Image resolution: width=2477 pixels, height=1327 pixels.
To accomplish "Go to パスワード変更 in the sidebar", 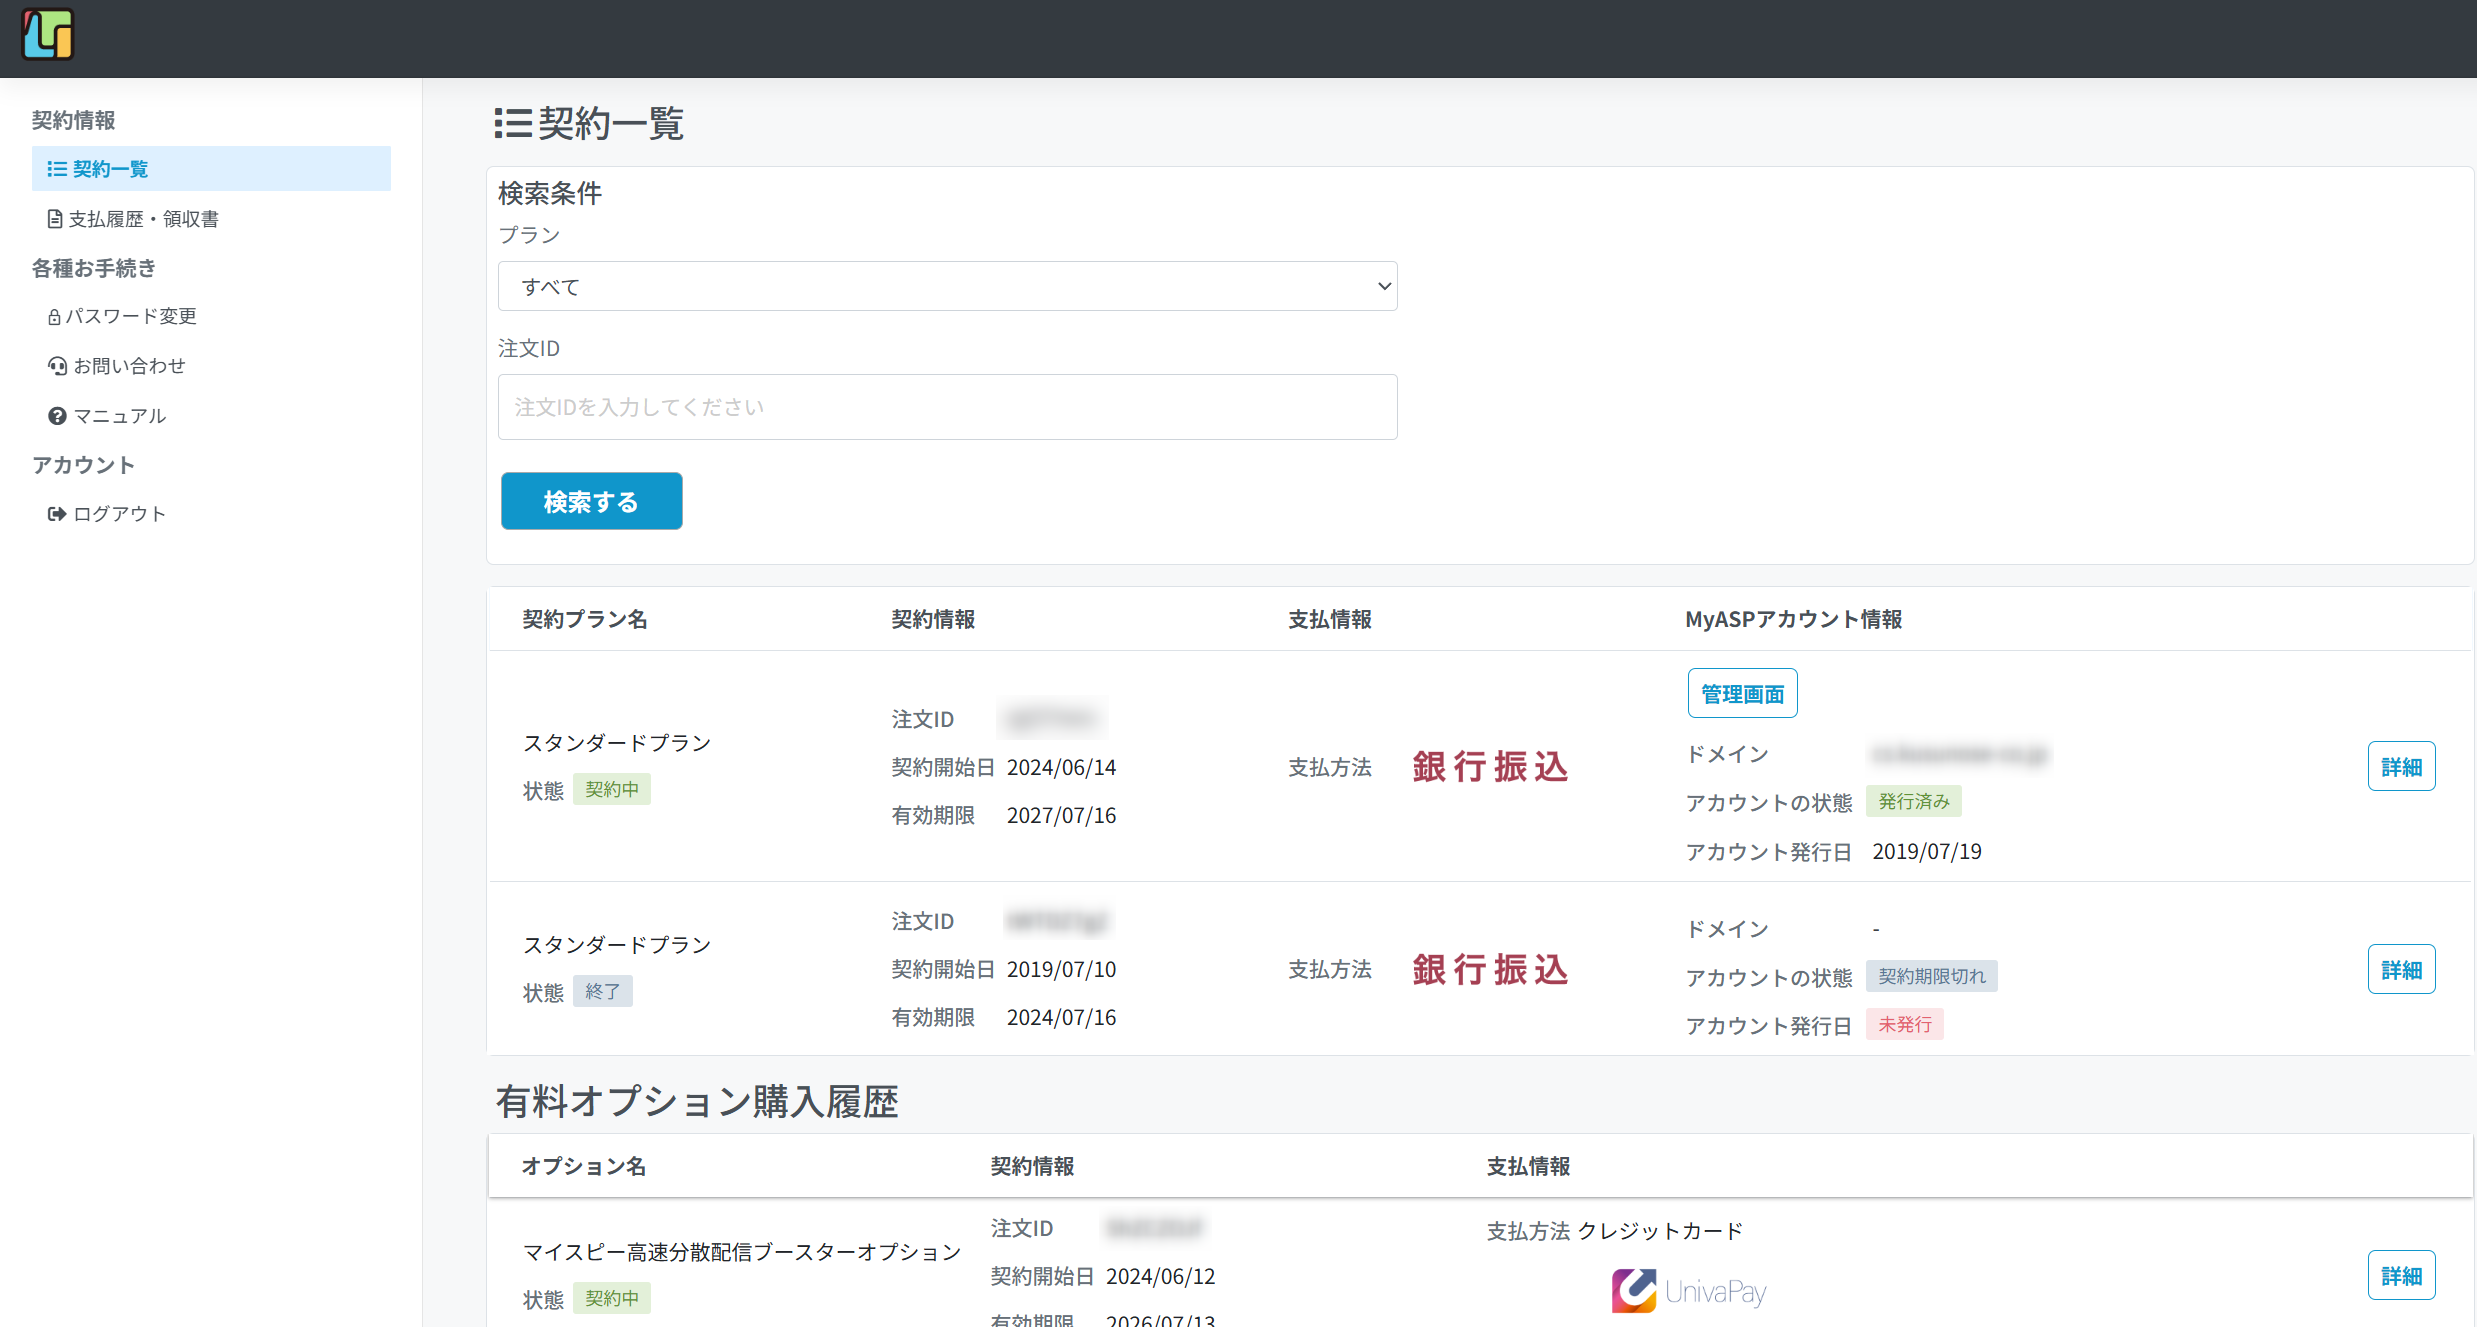I will [122, 316].
